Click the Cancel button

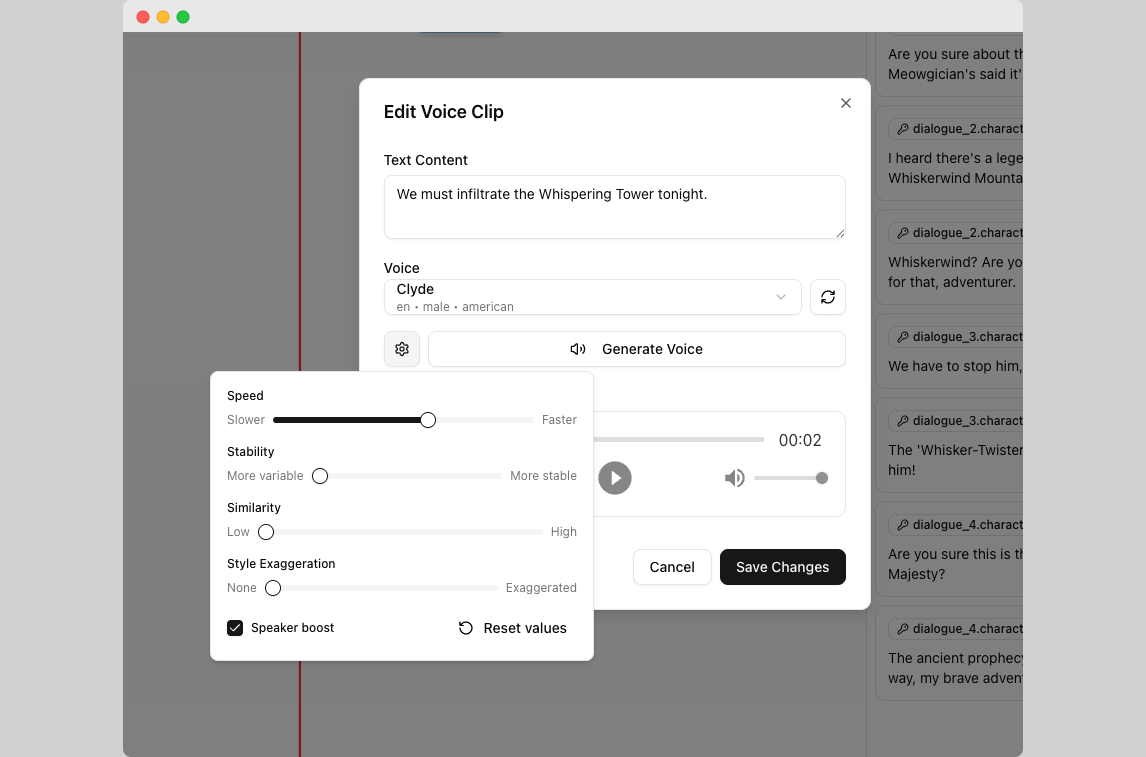click(x=672, y=567)
